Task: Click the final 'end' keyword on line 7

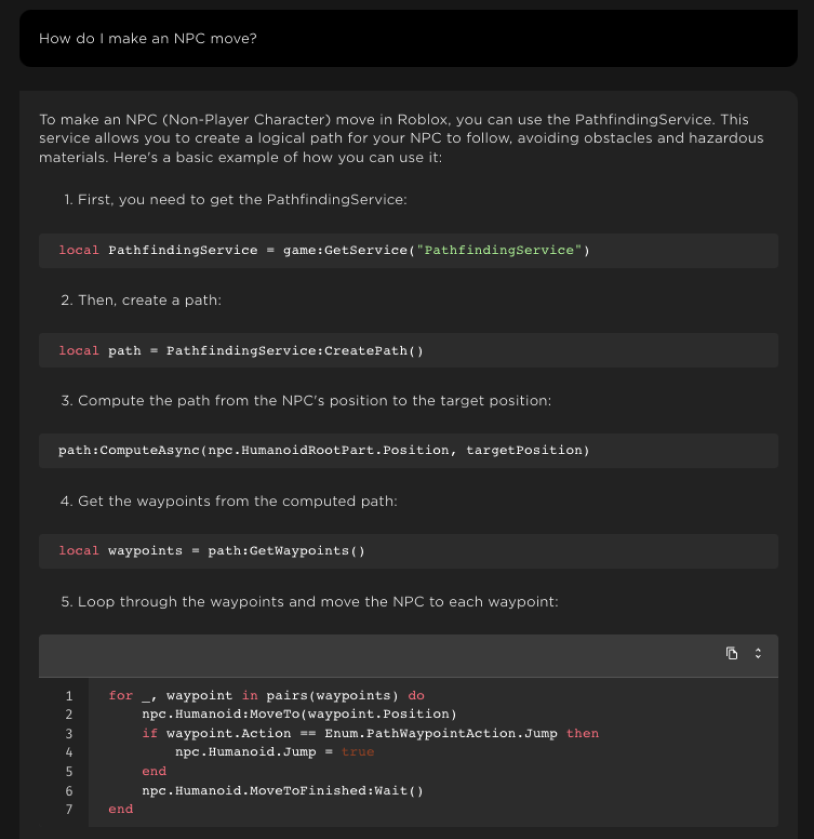Action: coord(119,809)
